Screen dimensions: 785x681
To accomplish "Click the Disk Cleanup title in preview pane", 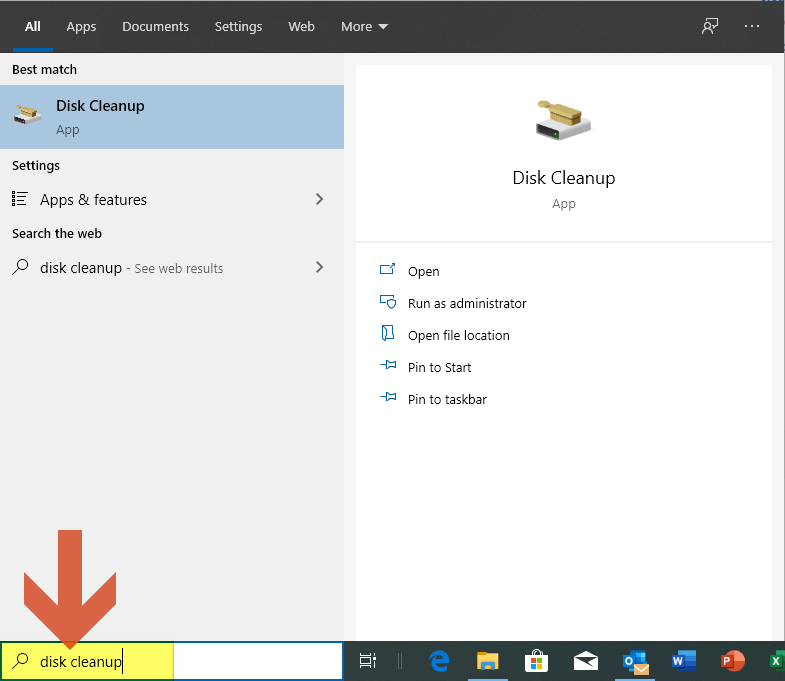I will click(563, 178).
